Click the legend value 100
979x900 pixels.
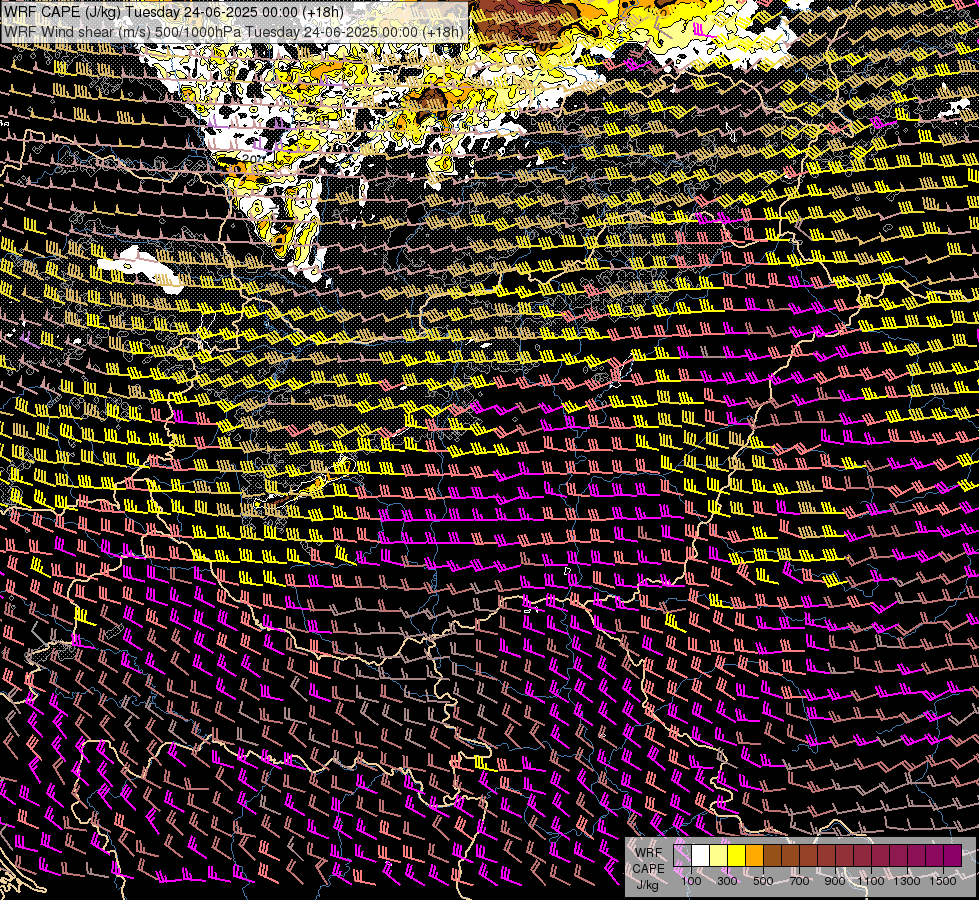[x=691, y=881]
